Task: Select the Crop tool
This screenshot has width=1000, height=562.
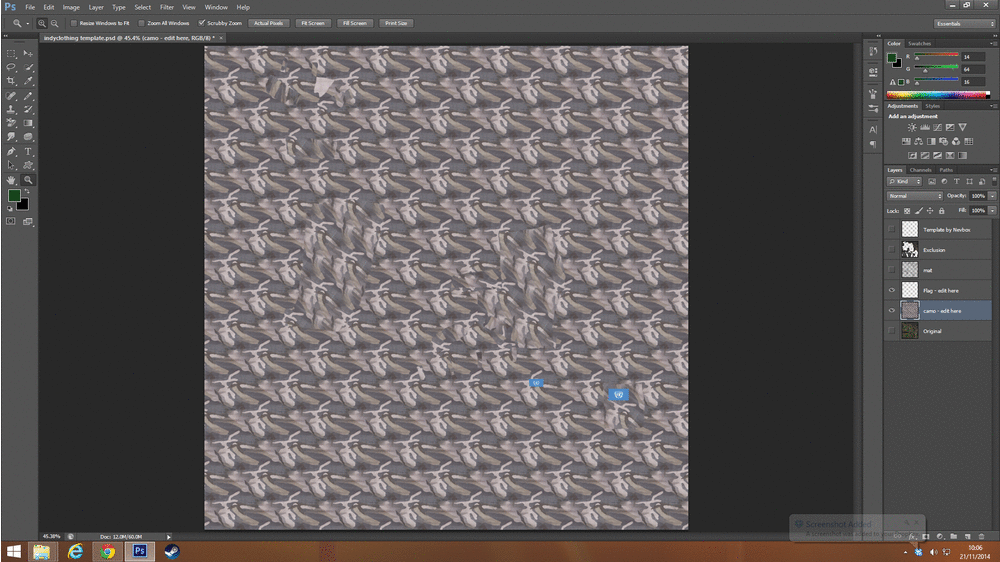Action: pyautogui.click(x=11, y=81)
